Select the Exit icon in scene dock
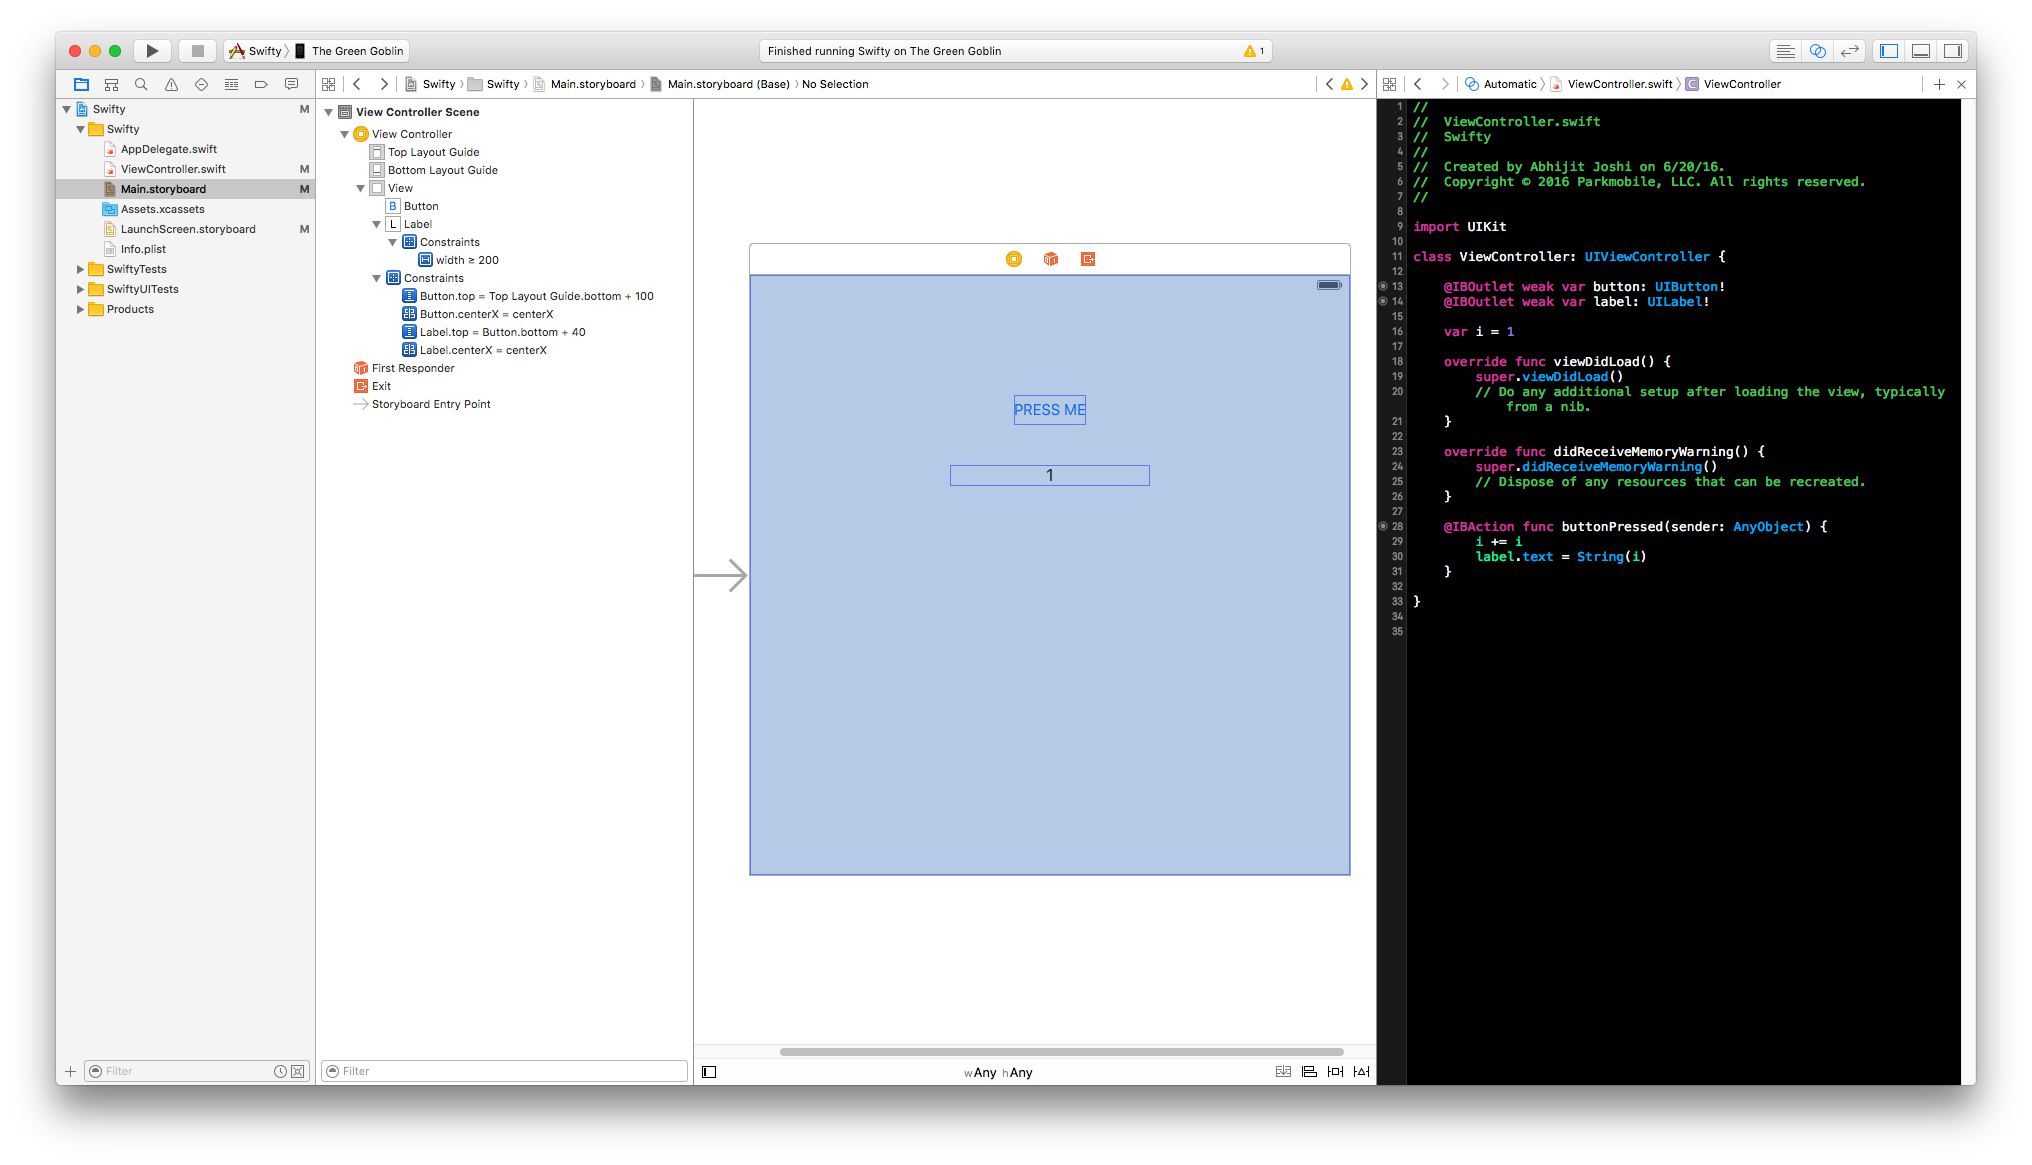The image size is (2032, 1165). (x=1088, y=259)
